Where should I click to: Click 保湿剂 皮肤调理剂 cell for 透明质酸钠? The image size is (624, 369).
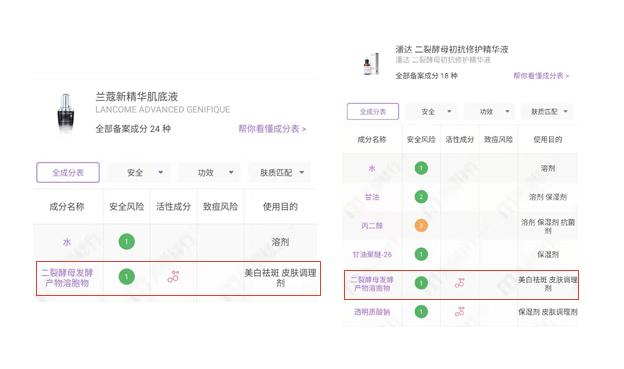click(x=548, y=312)
